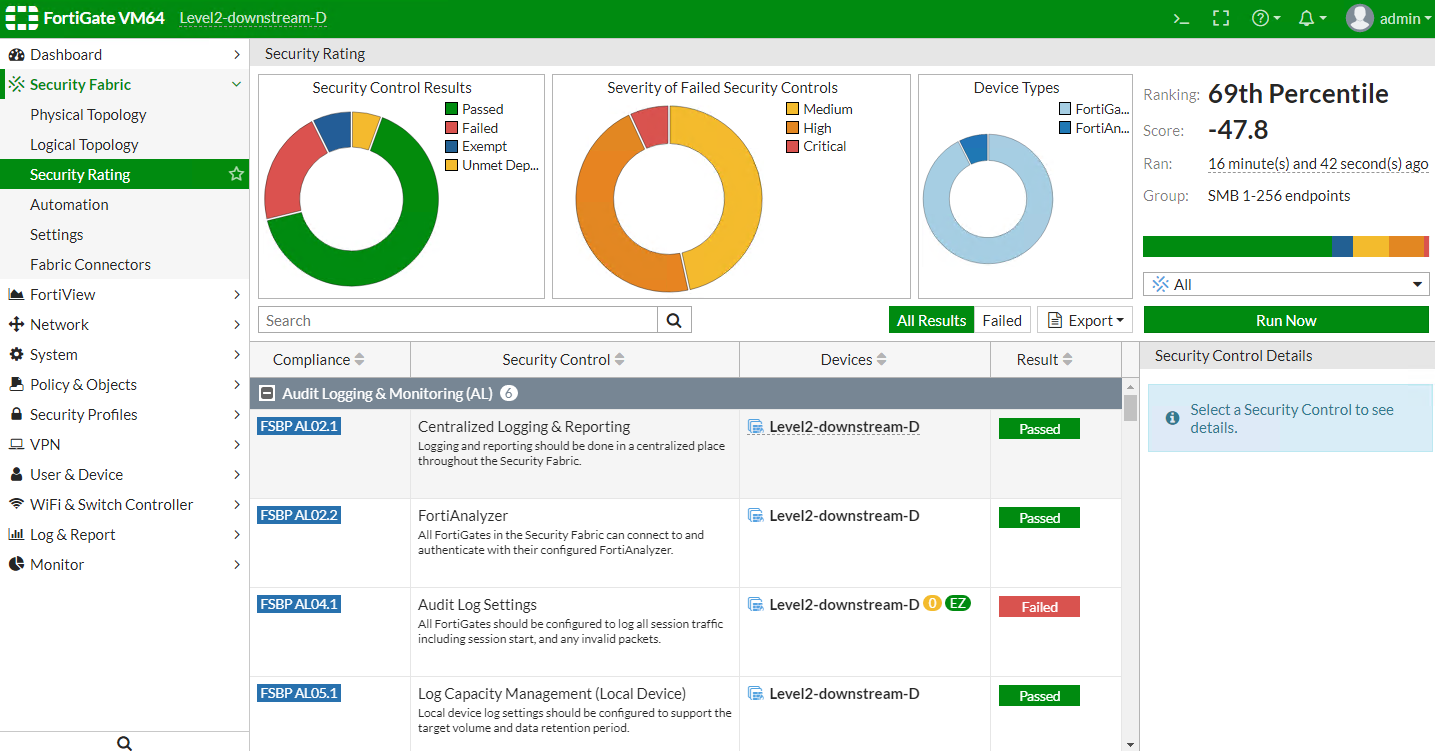Expand the Network menu chevron
The height and width of the screenshot is (751, 1436).
pyautogui.click(x=236, y=325)
